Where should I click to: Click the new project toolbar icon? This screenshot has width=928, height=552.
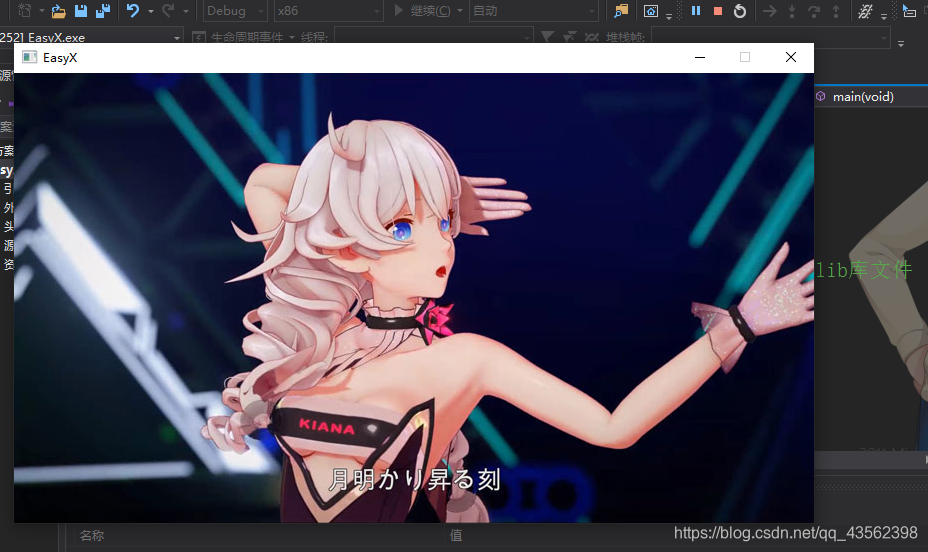(x=24, y=11)
